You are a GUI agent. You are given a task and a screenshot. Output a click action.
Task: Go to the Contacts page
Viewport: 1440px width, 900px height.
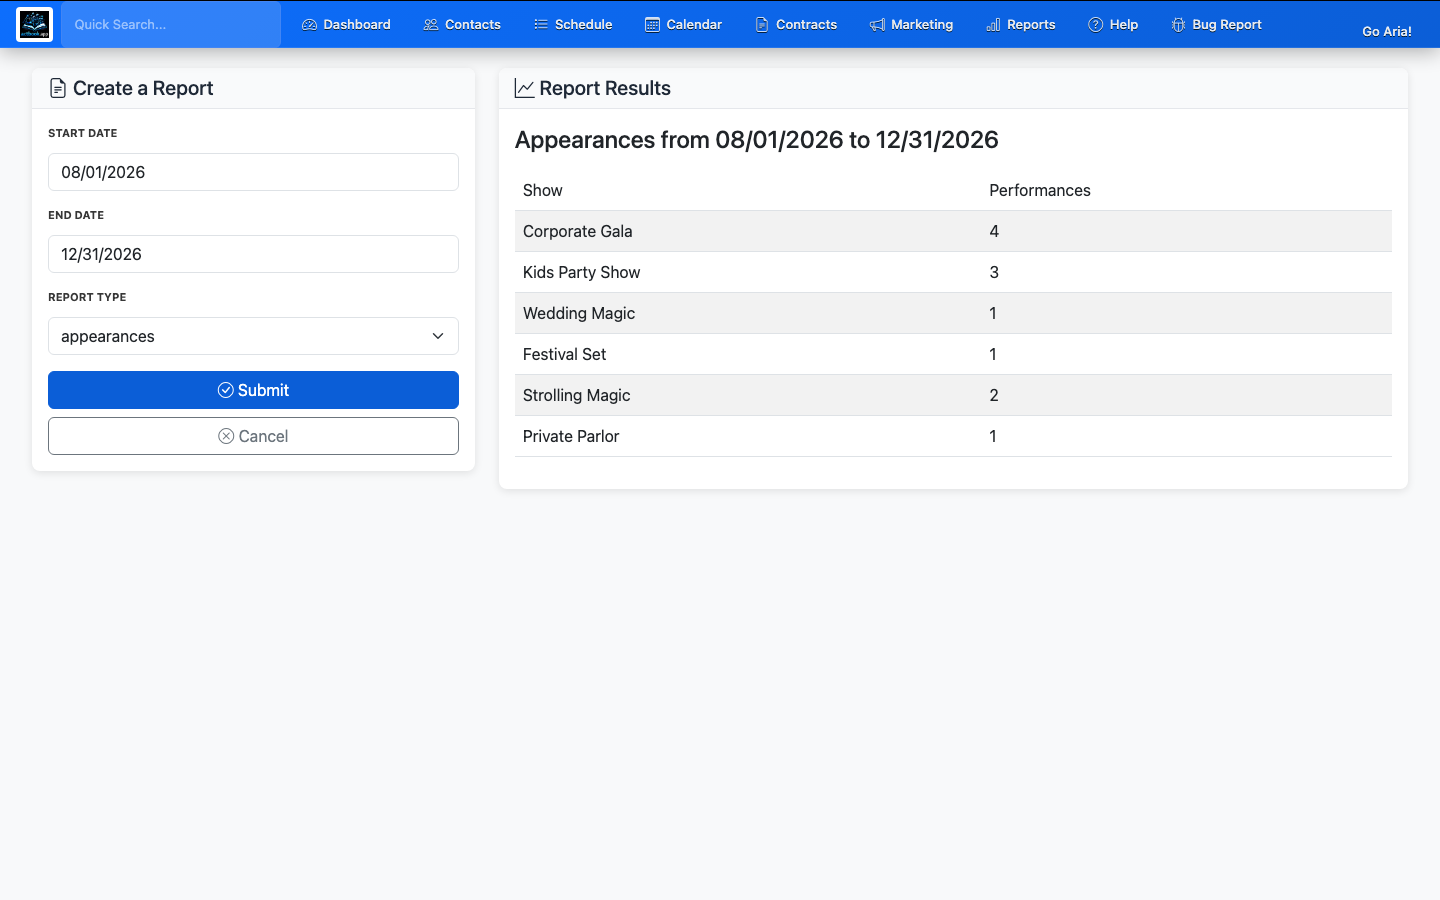(462, 24)
